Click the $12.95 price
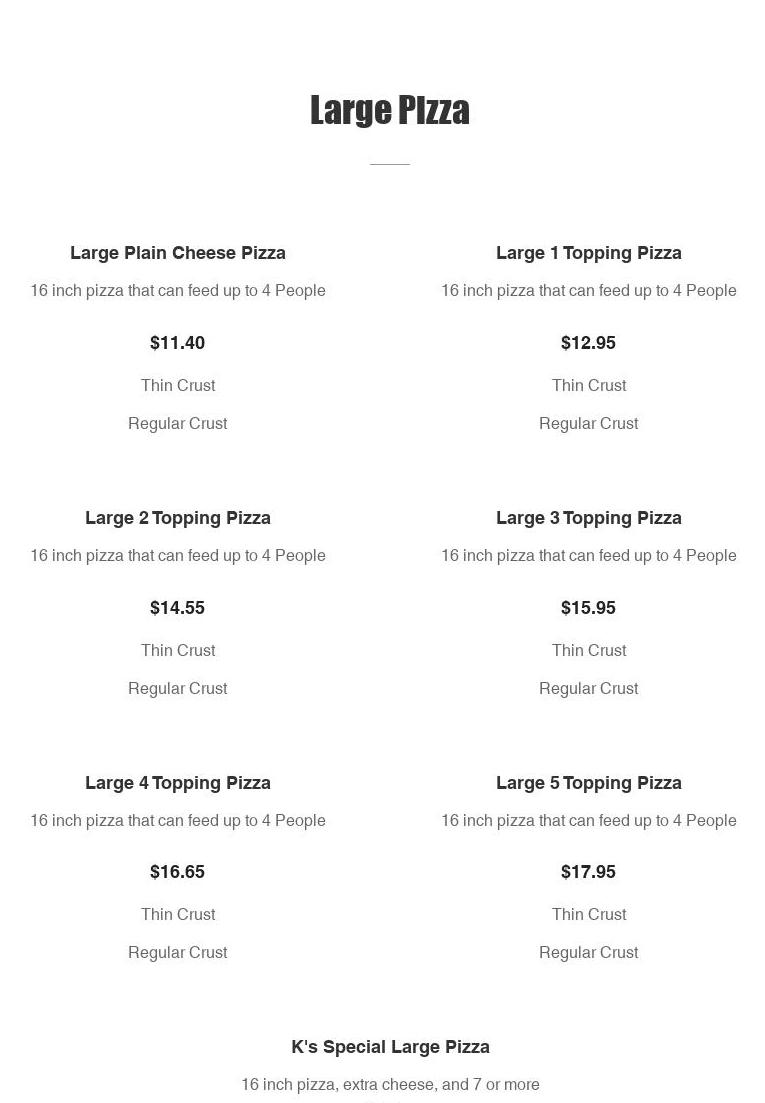This screenshot has width=765, height=1103. point(588,343)
